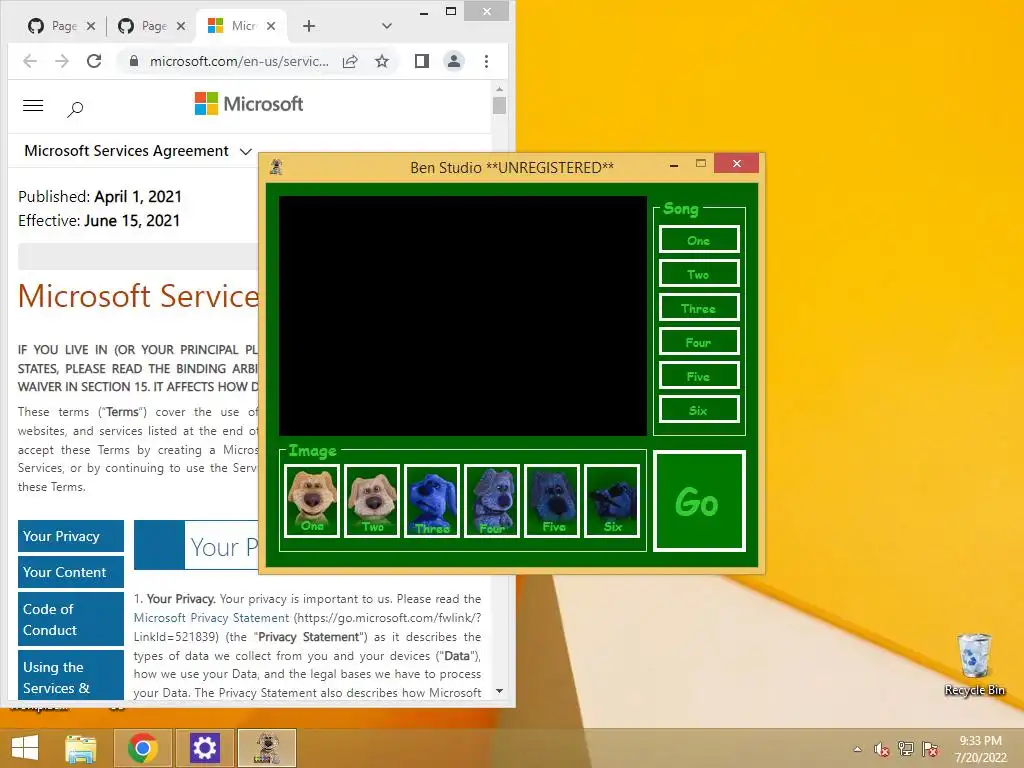This screenshot has height=768, width=1024.
Task: Switch to the second GitHub Page tab
Action: coord(144,26)
